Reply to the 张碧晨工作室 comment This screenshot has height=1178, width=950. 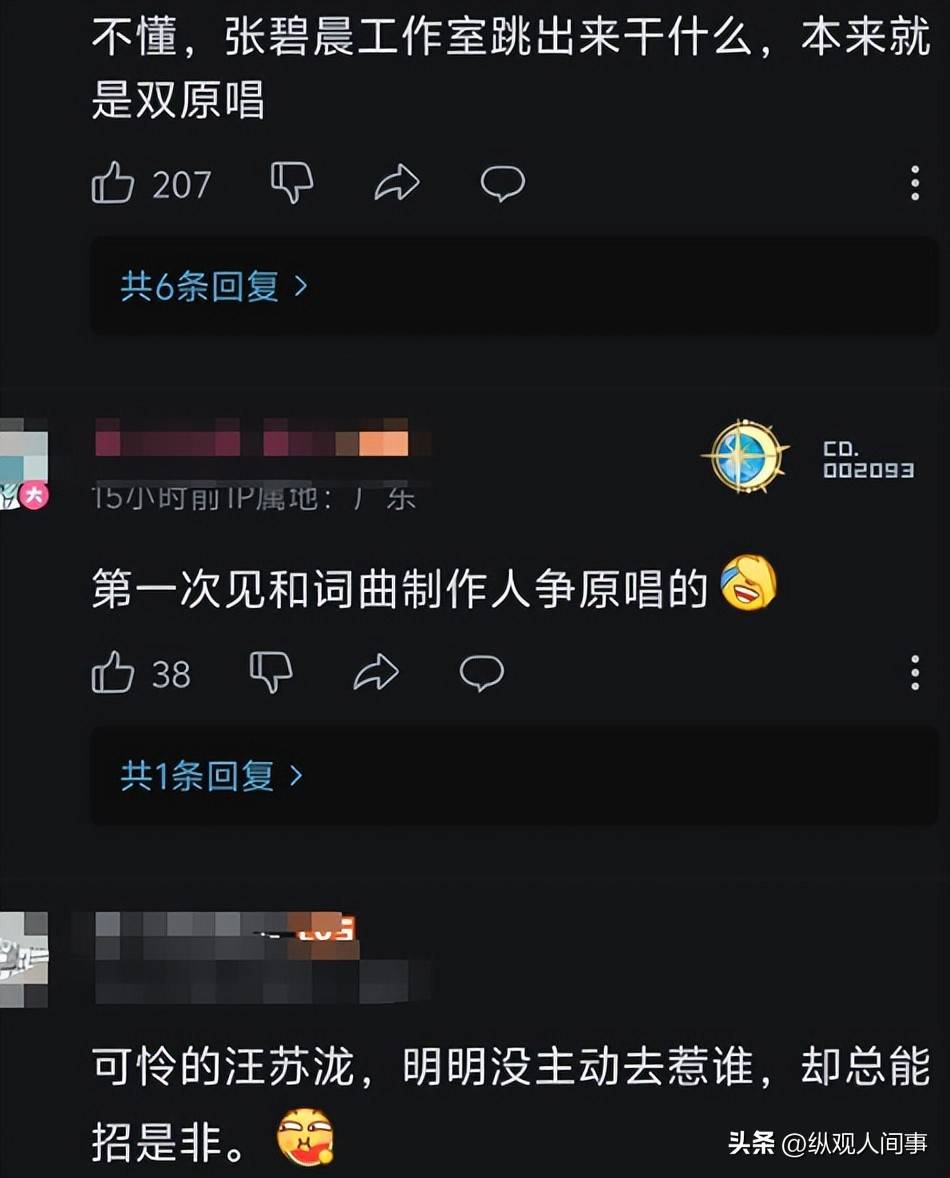click(502, 183)
